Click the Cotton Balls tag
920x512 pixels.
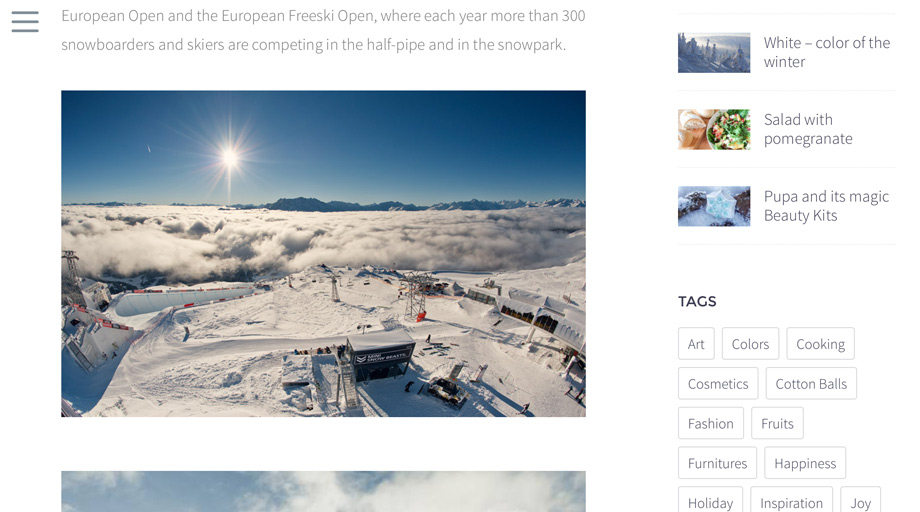pyautogui.click(x=811, y=384)
